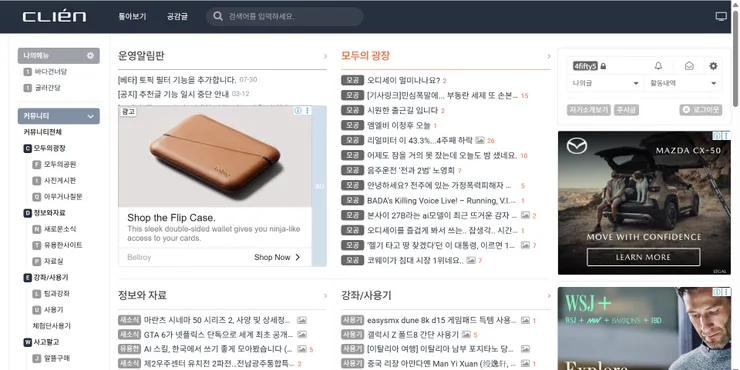The height and width of the screenshot is (370, 740).
Task: Open the post '엠엘비 이정후 오늘'
Action: point(399,125)
